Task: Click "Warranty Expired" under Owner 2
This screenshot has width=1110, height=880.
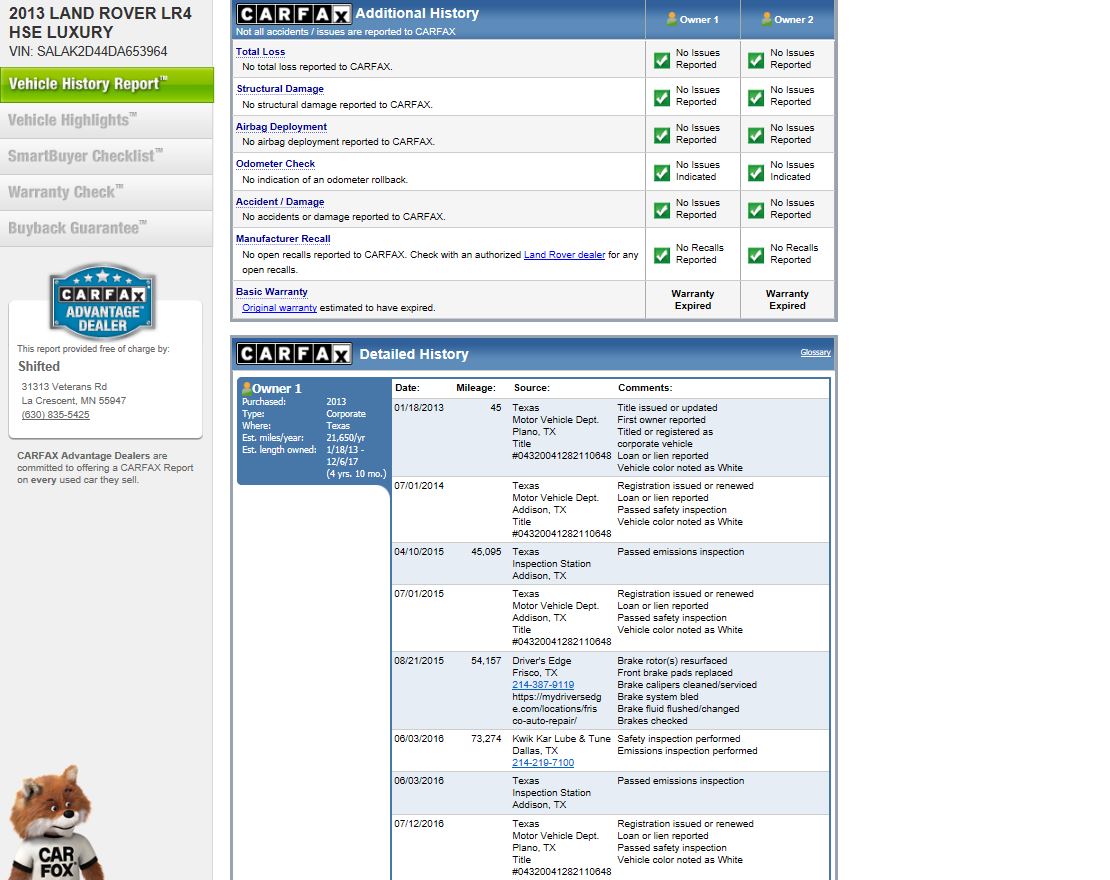Action: (x=787, y=300)
